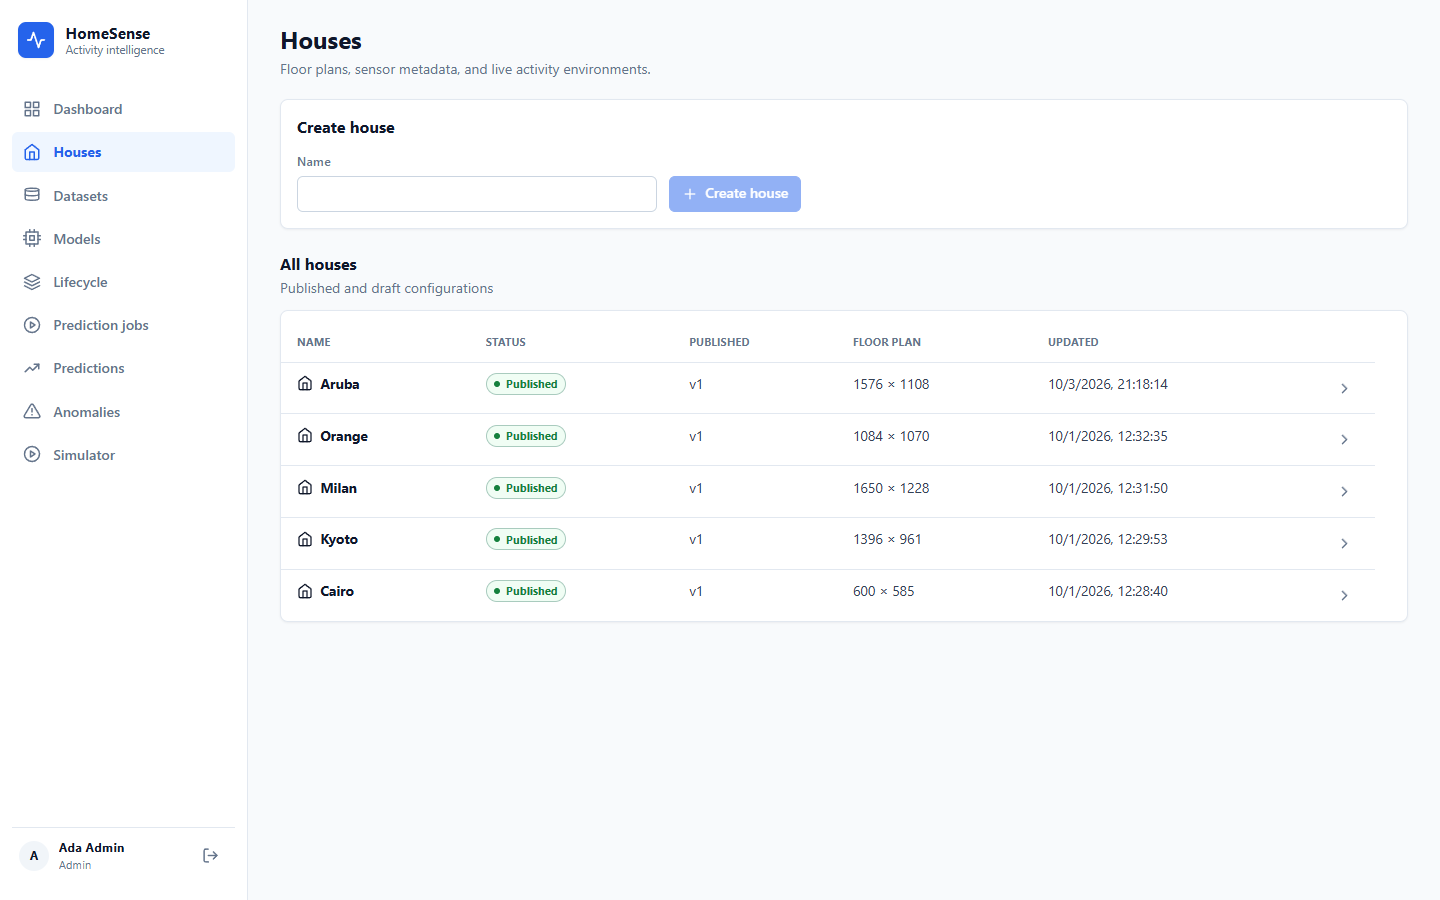Click the house icon beside Aruba

point(305,383)
